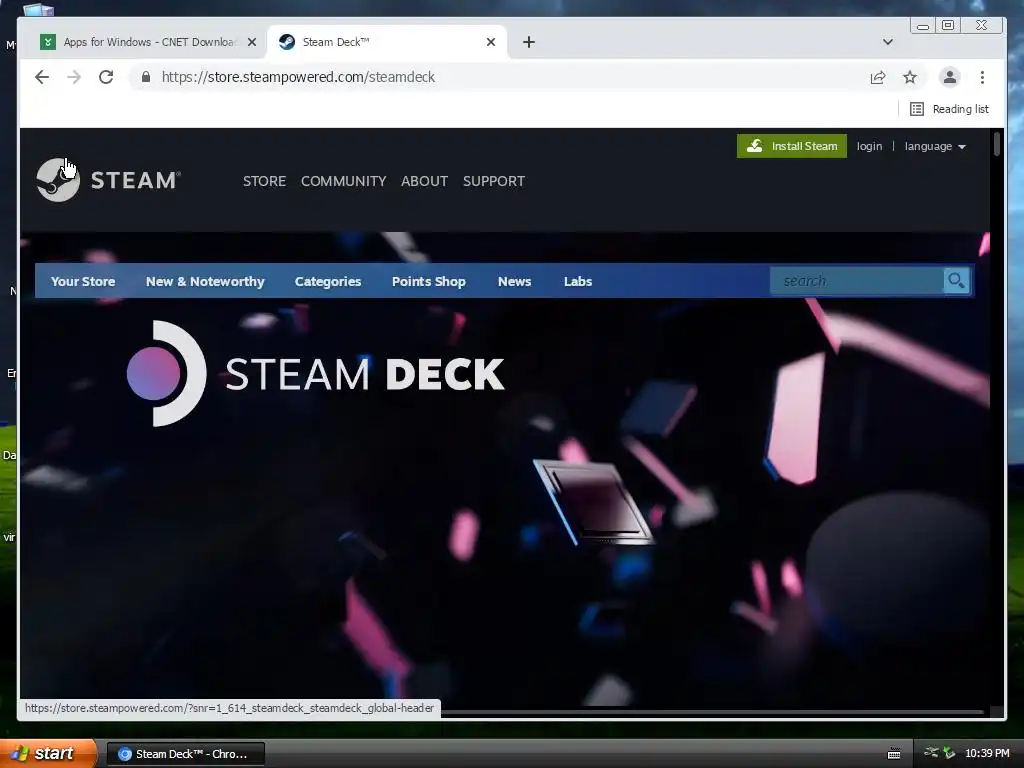The width and height of the screenshot is (1024, 768).
Task: Open the login link
Action: pos(869,146)
